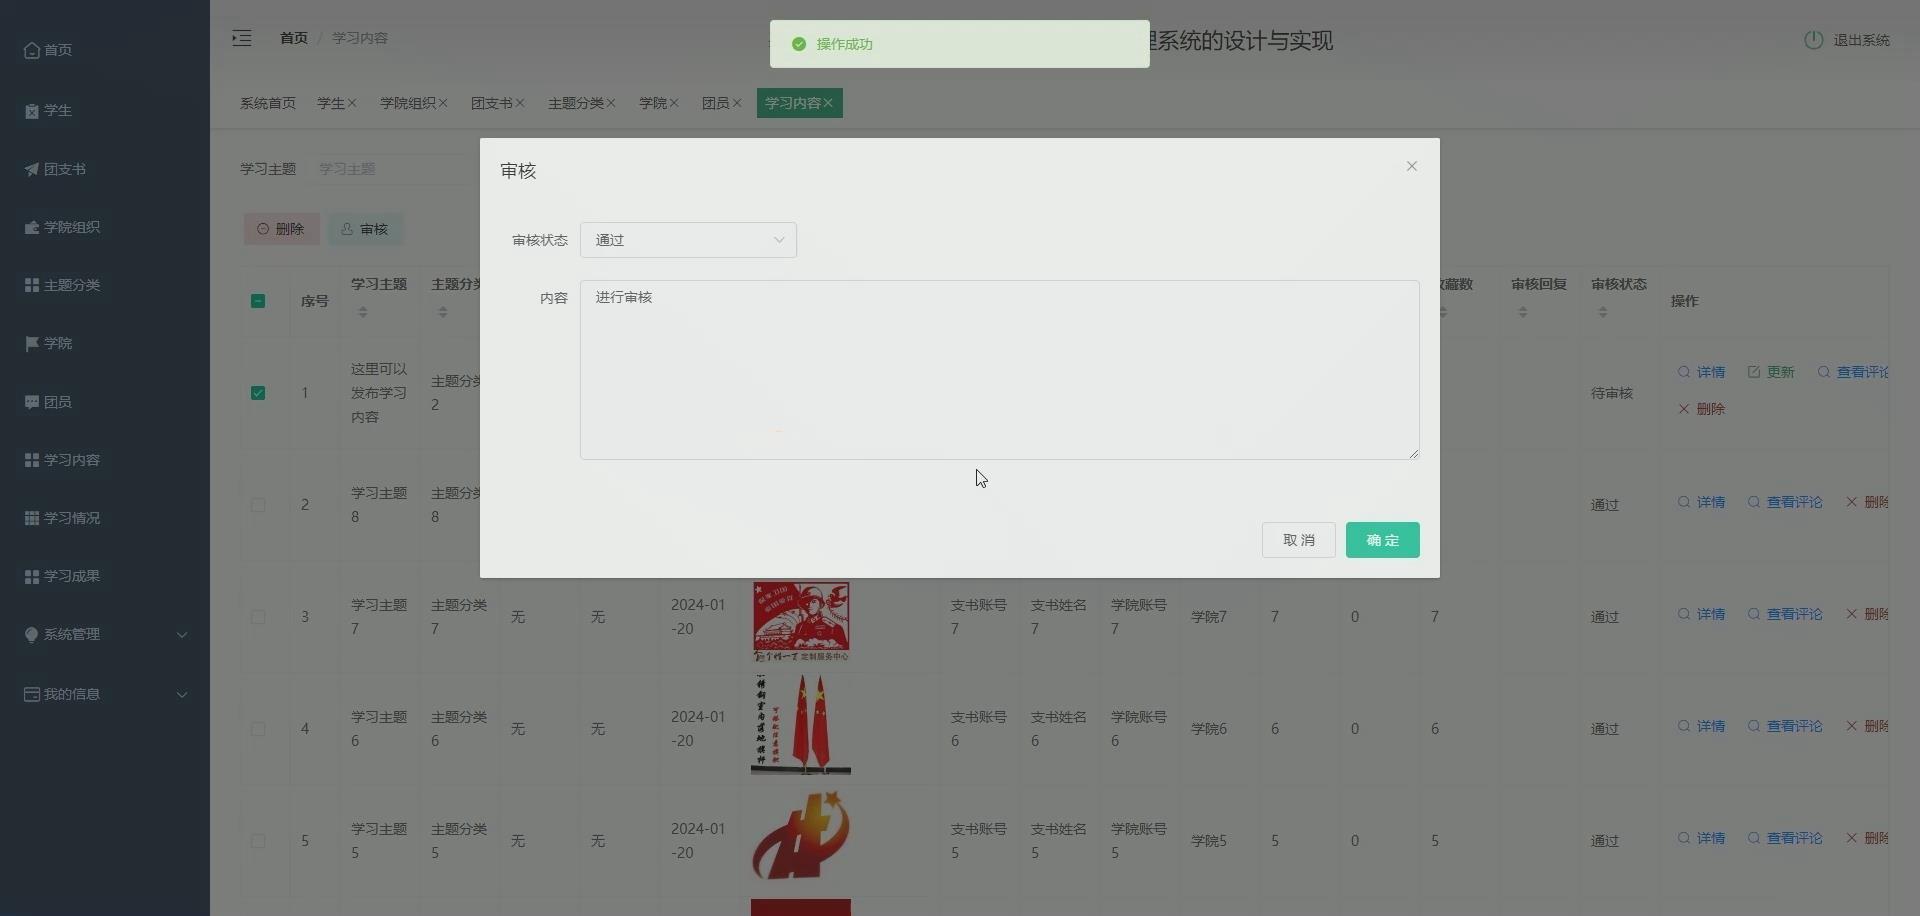This screenshot has width=1920, height=916.
Task: Click the sidebar collapse hamburger icon
Action: 242,38
